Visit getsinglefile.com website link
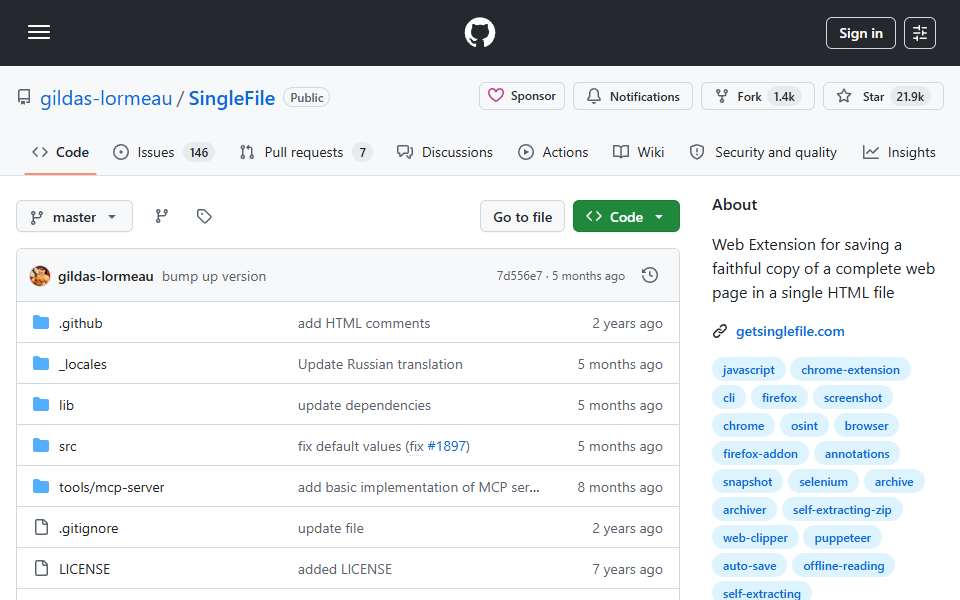 click(x=790, y=331)
